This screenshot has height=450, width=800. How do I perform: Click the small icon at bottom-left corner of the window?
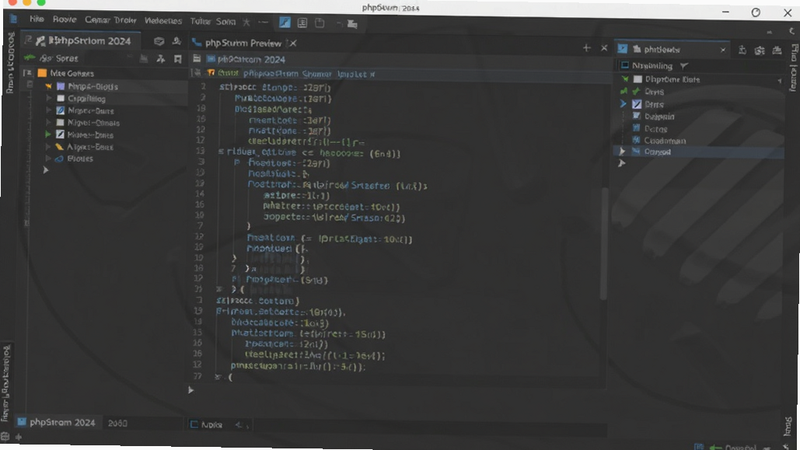[5, 437]
